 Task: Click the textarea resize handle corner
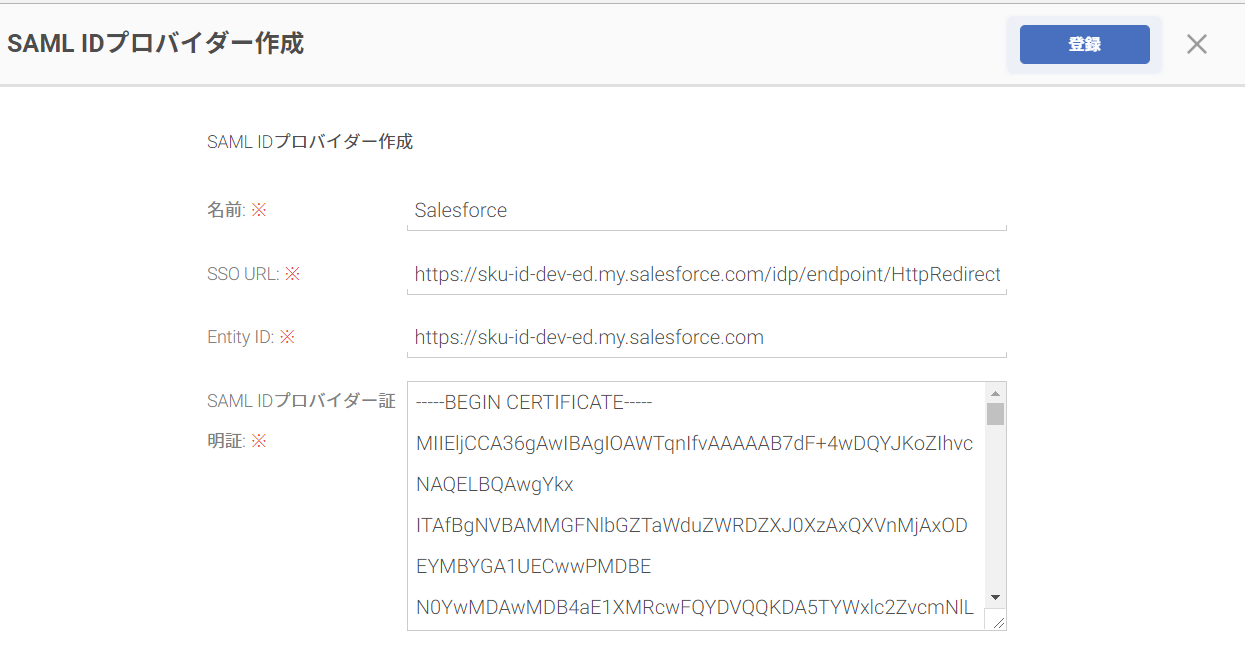pyautogui.click(x=997, y=621)
